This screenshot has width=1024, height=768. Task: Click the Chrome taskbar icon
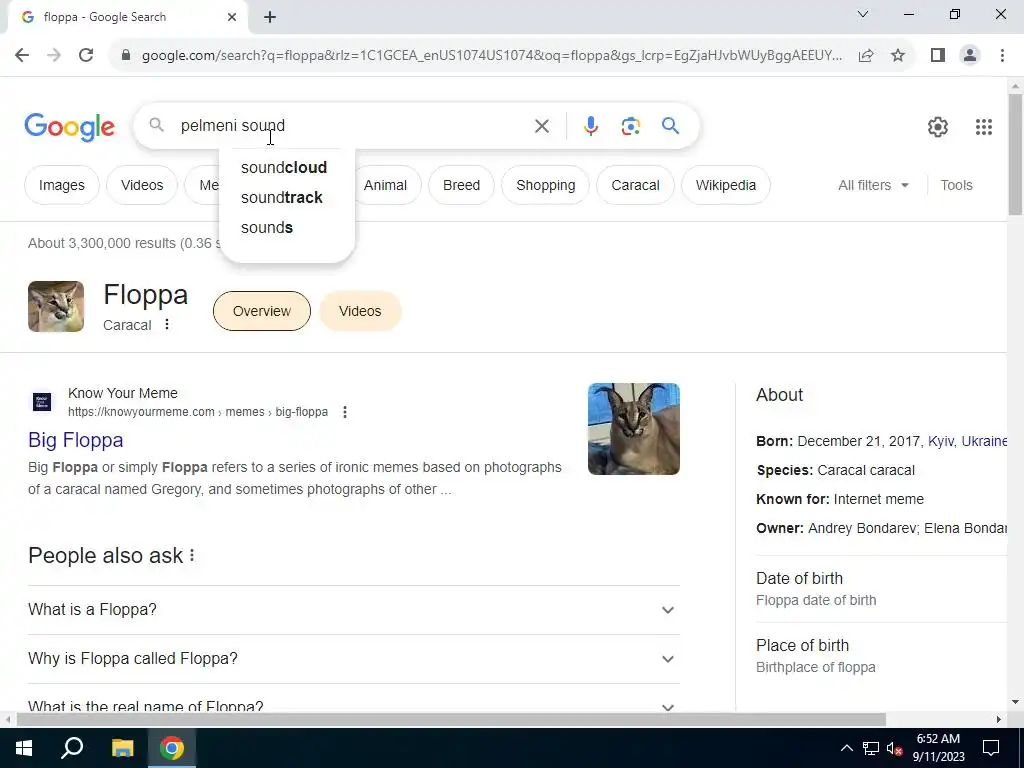click(172, 748)
